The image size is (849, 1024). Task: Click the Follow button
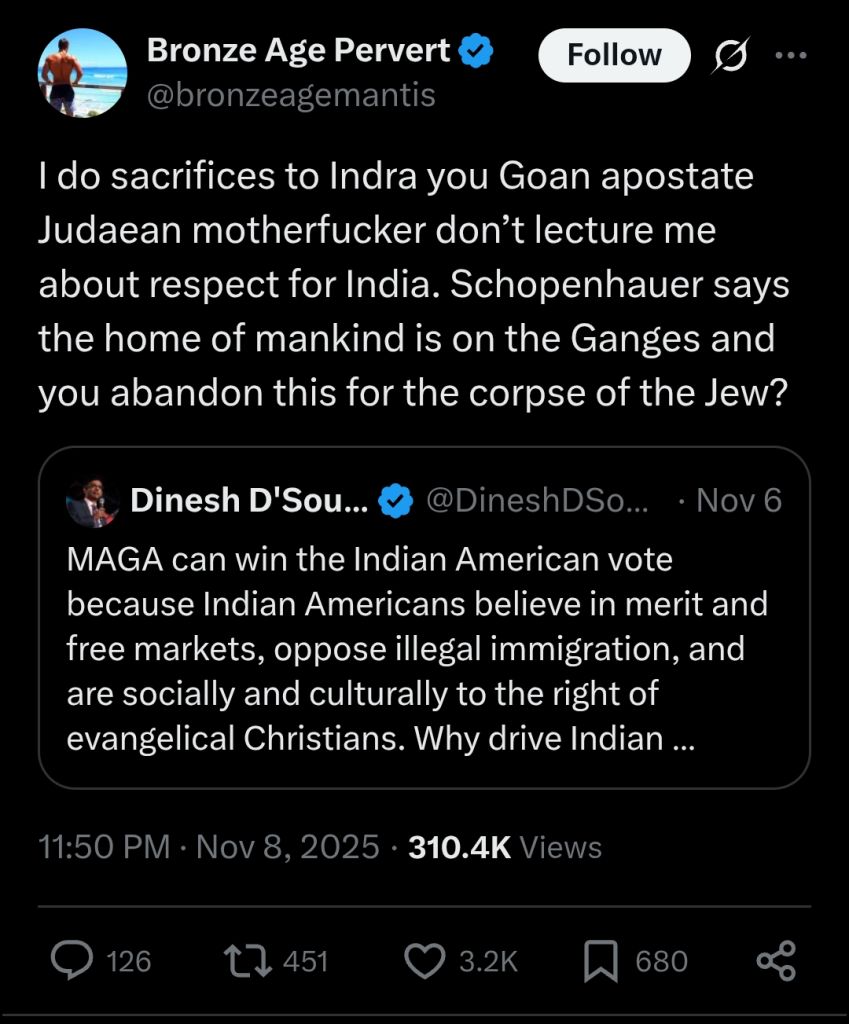[x=614, y=55]
